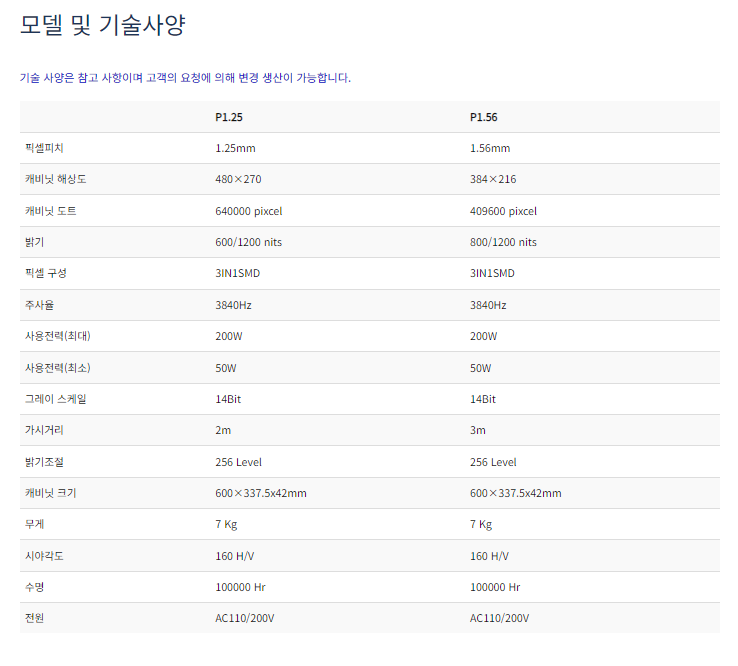This screenshot has height=666, width=738.
Task: Select the 주사율 row label
Action: pyautogui.click(x=40, y=305)
